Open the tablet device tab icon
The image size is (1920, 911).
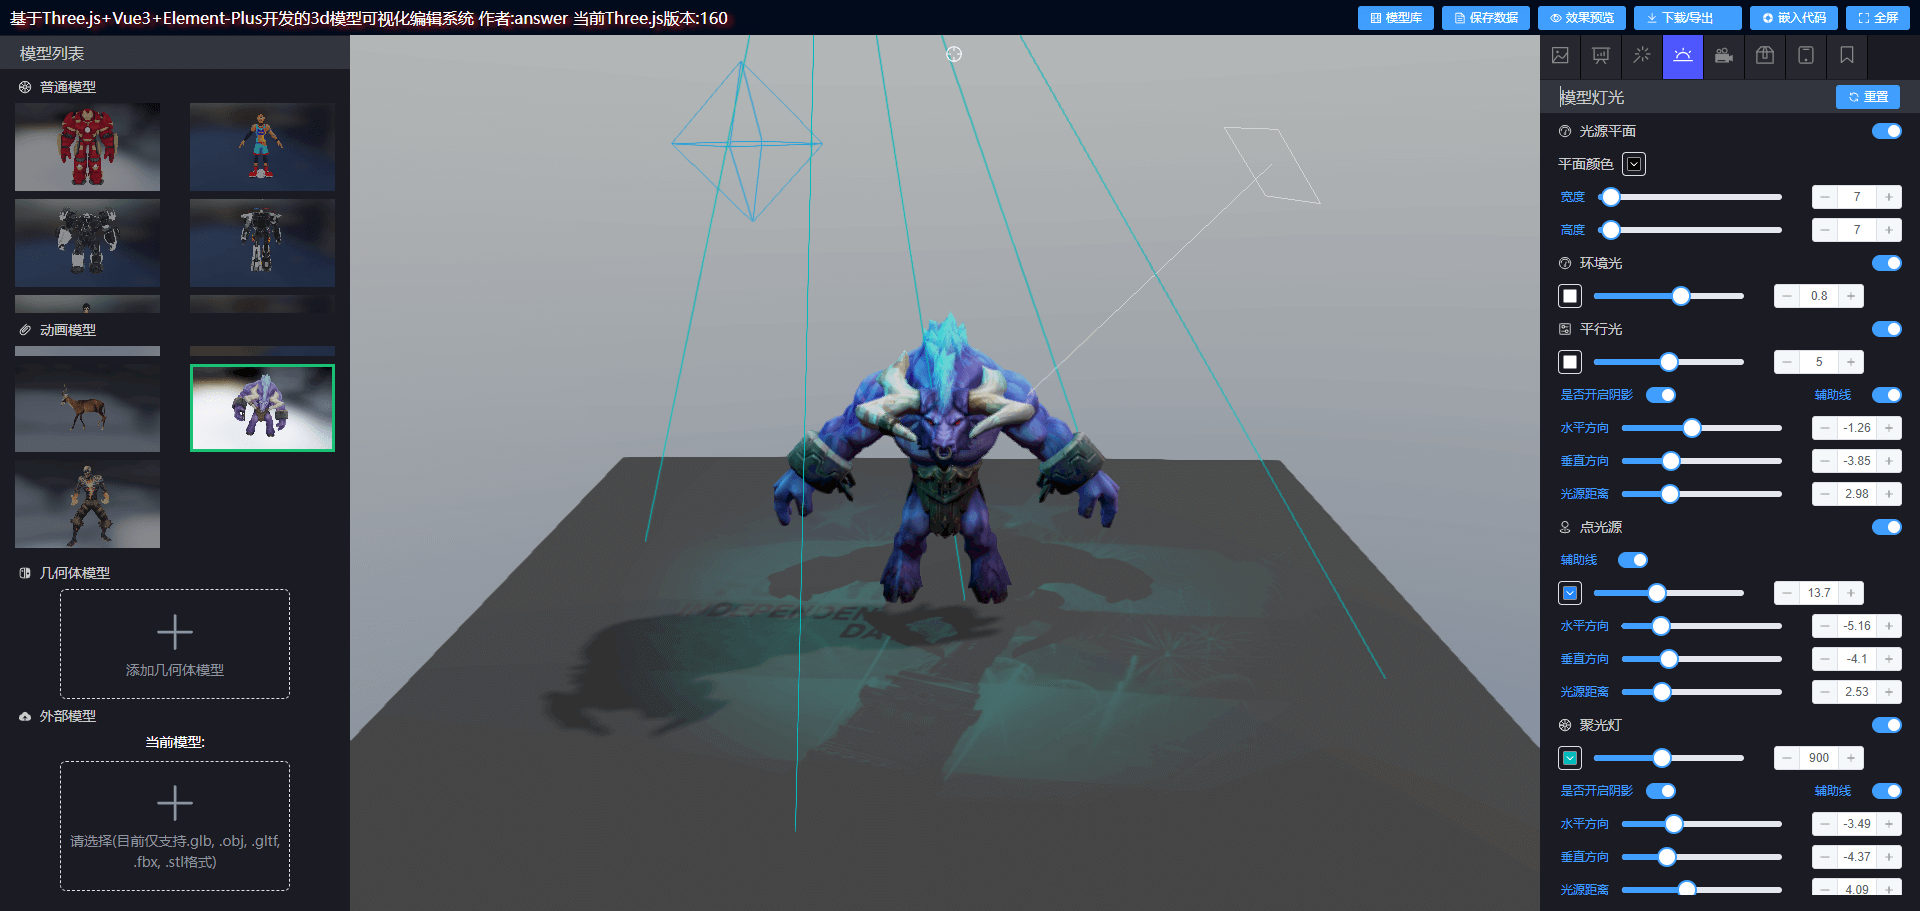pos(1806,56)
